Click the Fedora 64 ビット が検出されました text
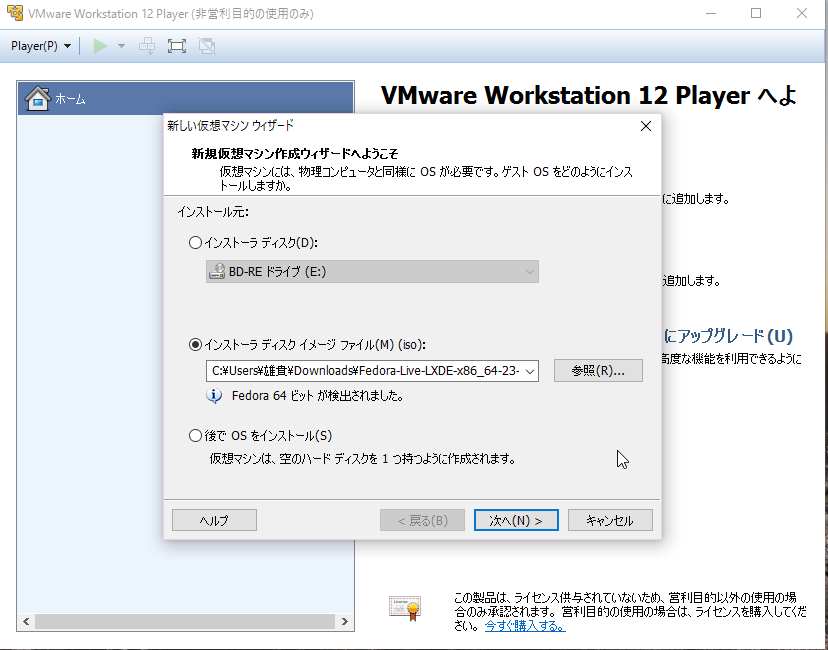The width and height of the screenshot is (828, 650). pos(317,395)
